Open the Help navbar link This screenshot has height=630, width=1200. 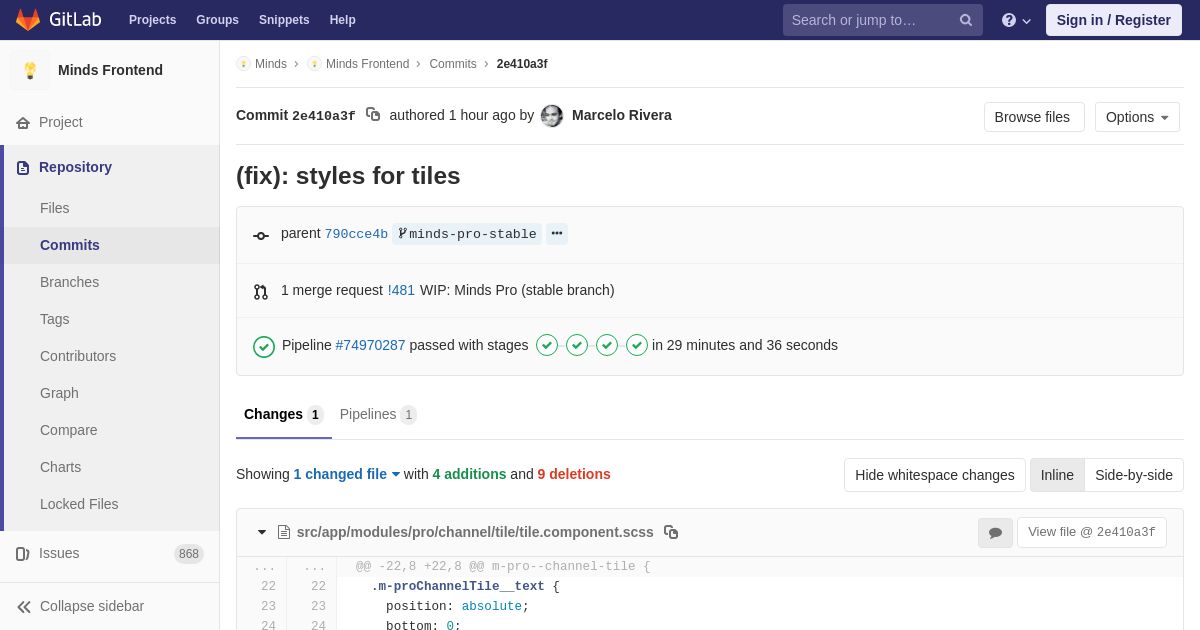(343, 20)
